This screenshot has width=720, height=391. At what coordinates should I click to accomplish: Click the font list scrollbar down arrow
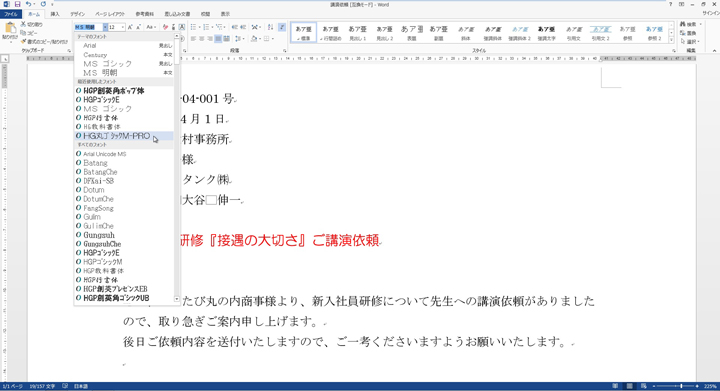pos(177,299)
